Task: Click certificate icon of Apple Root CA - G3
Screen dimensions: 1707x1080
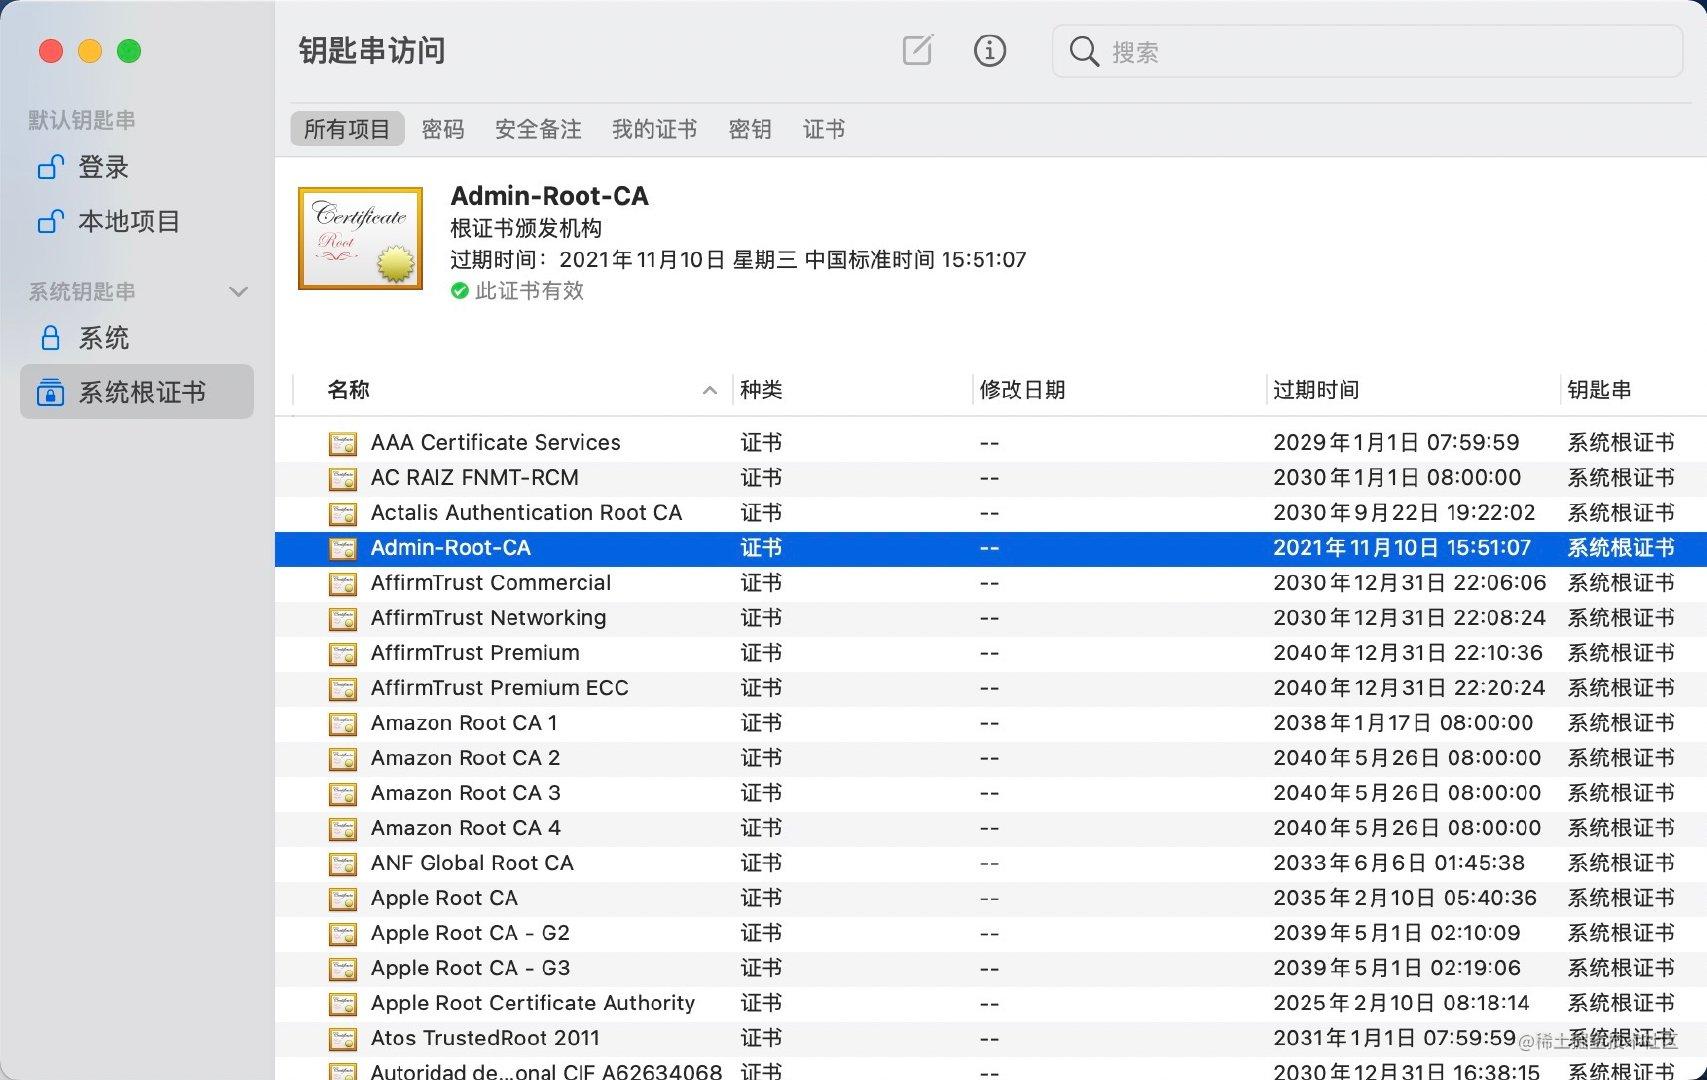Action: pyautogui.click(x=343, y=968)
